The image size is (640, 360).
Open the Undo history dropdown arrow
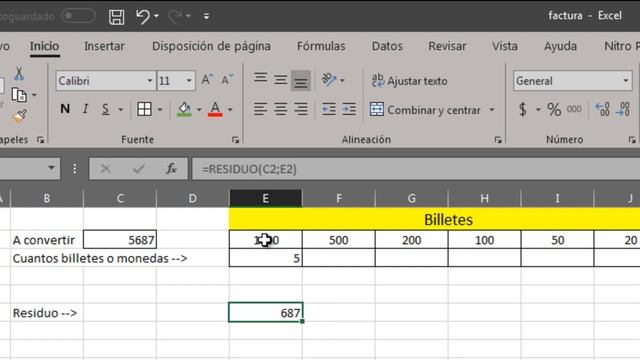(x=157, y=16)
